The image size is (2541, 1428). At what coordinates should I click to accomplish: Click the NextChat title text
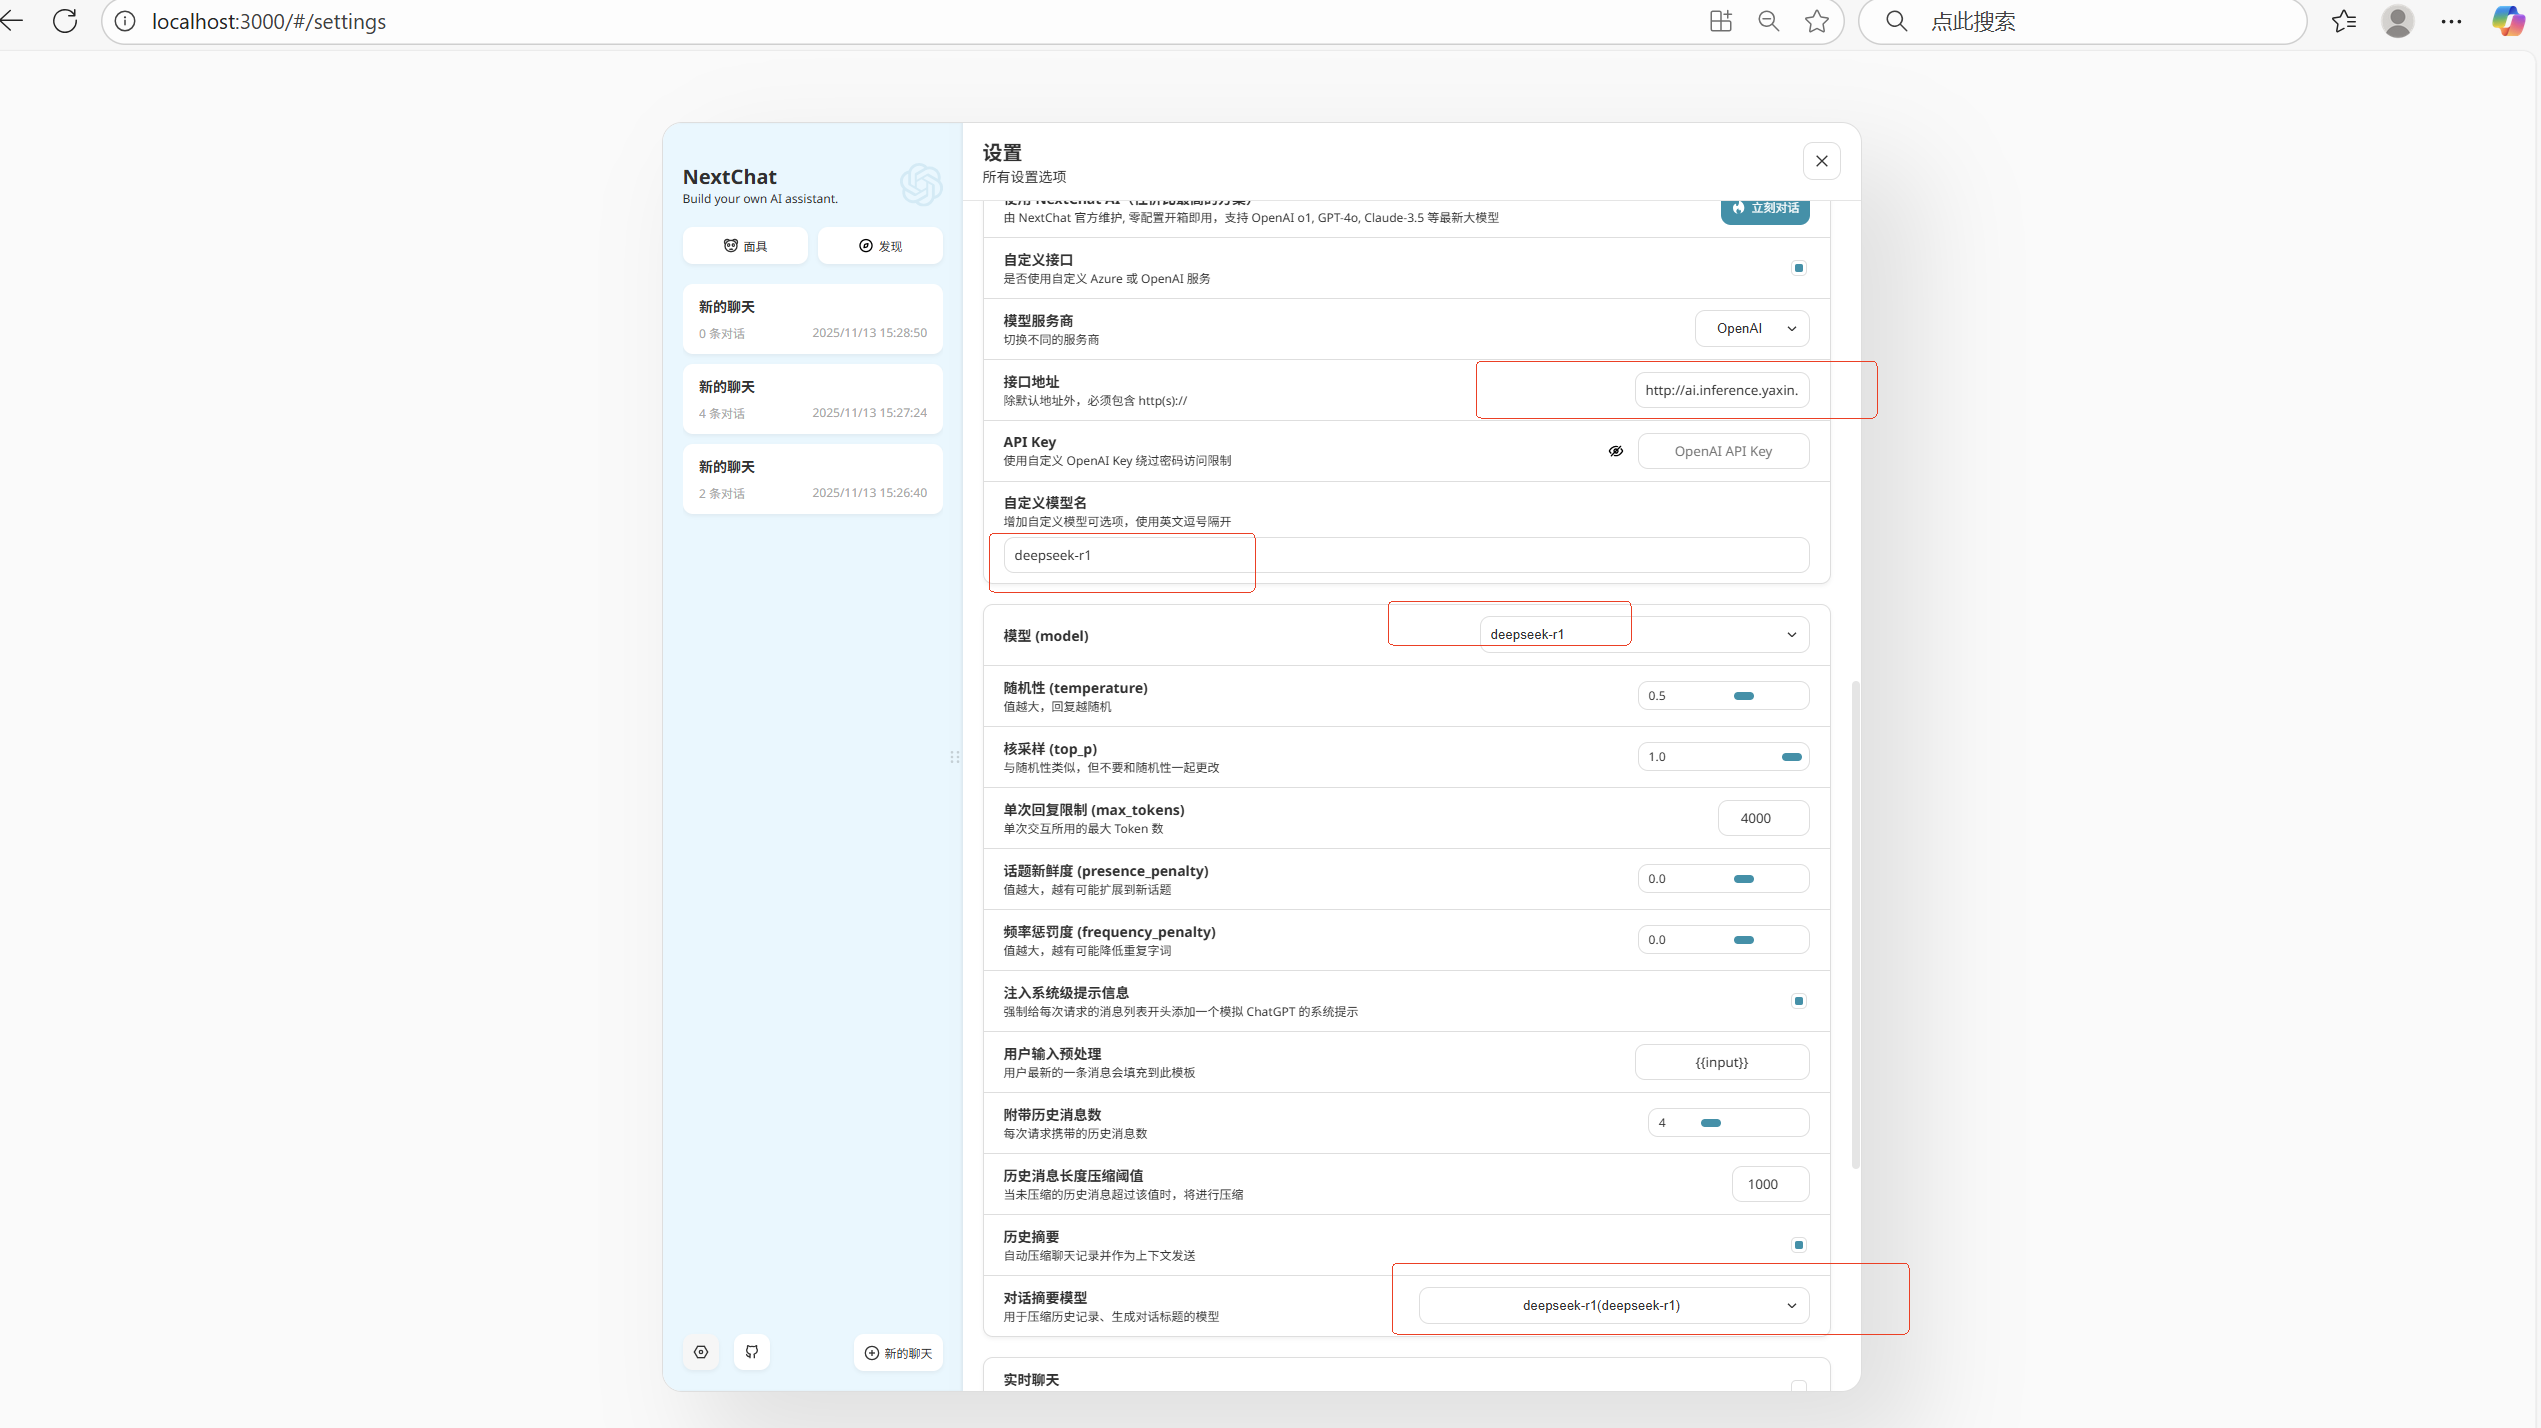(x=729, y=177)
